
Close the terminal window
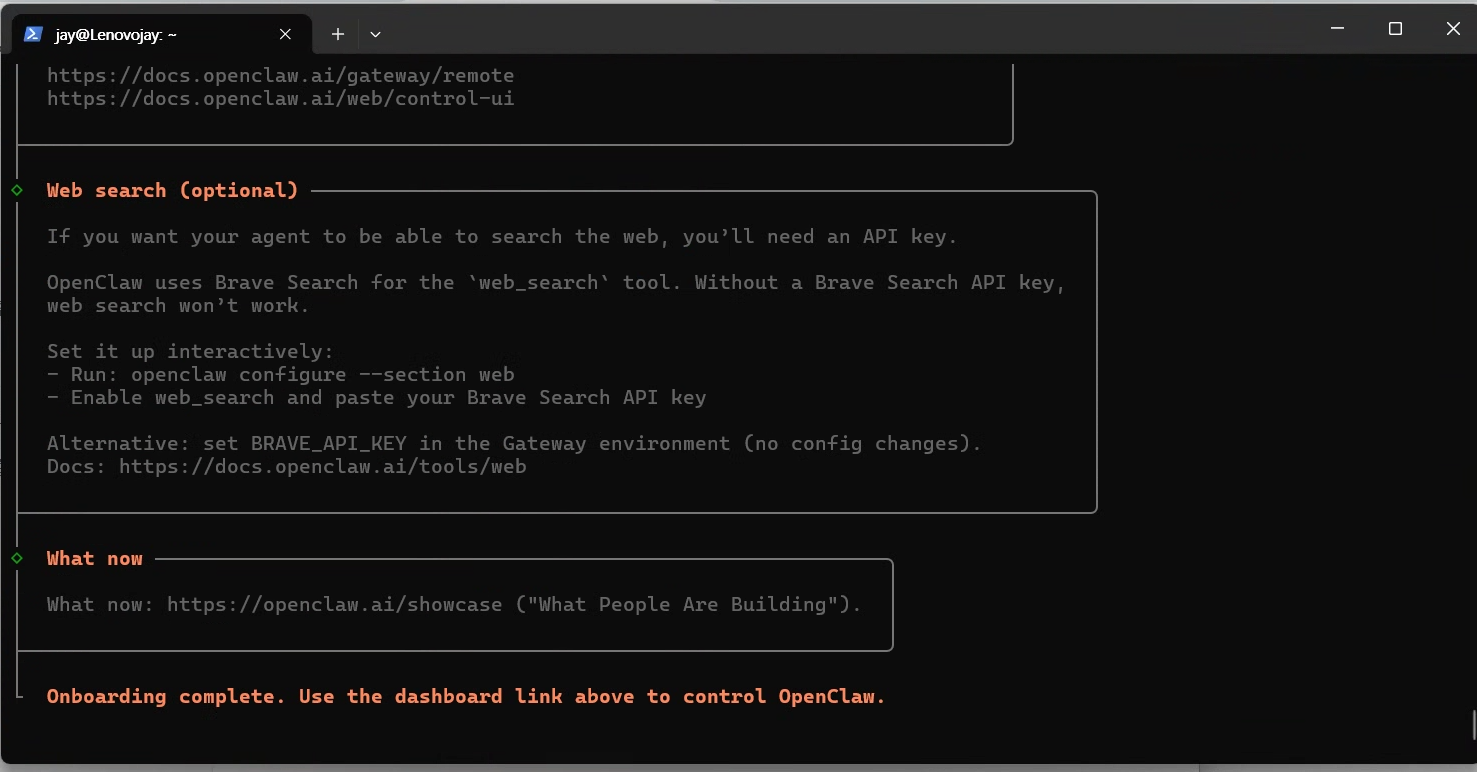click(1453, 29)
